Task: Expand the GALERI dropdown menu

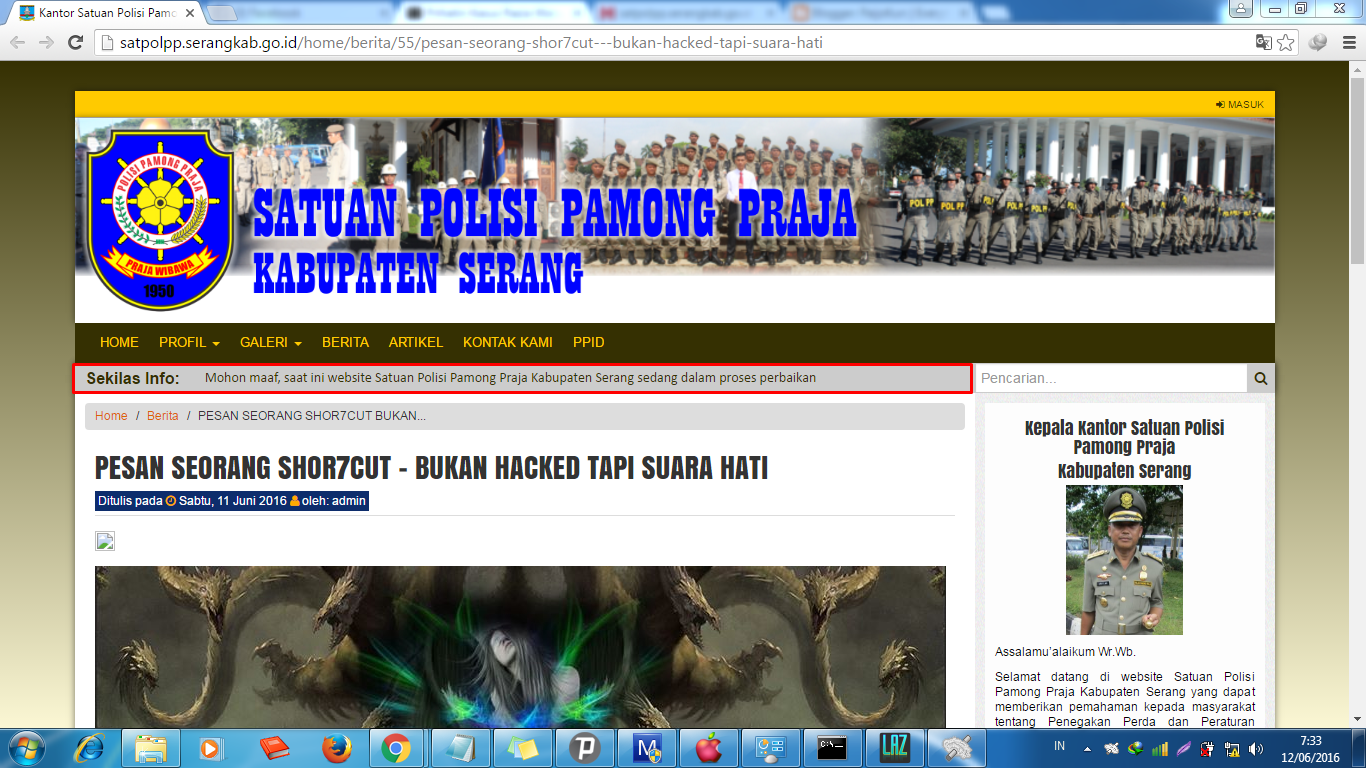Action: tap(271, 342)
